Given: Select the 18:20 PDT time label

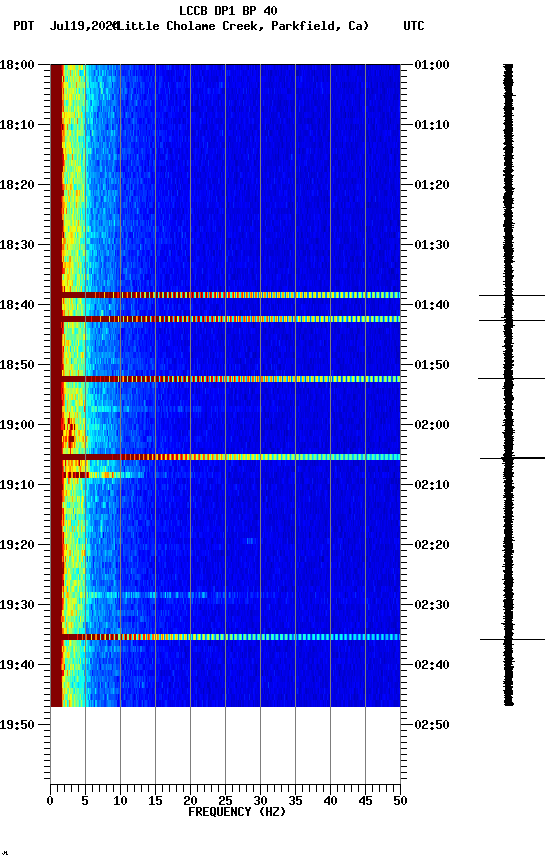Looking at the screenshot, I should [17, 185].
